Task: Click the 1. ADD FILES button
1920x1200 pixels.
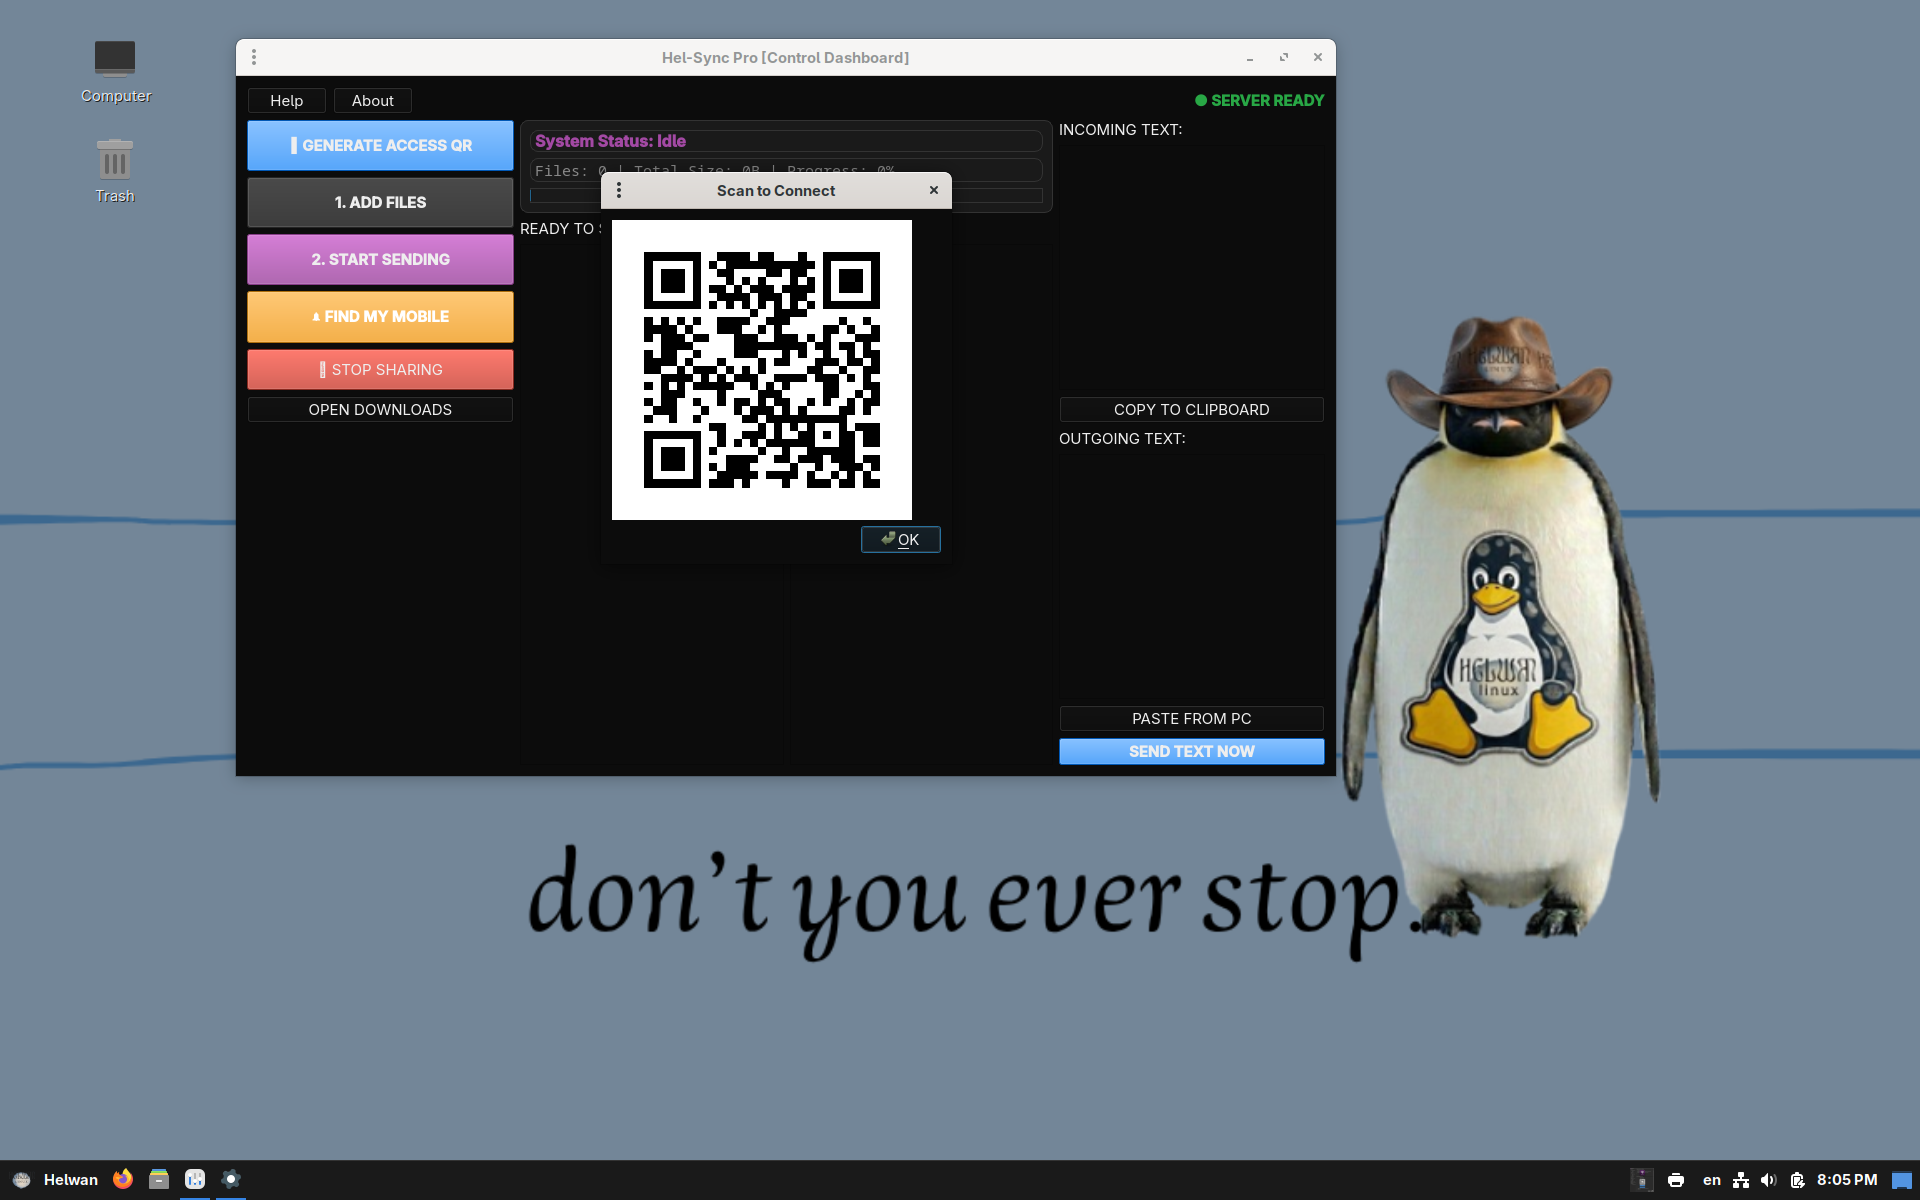Action: [380, 202]
